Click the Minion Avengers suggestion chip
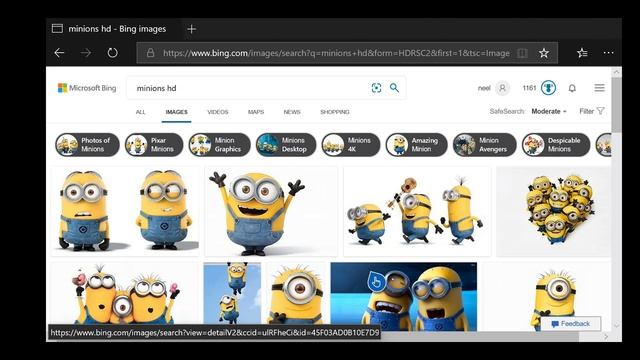This screenshot has width=640, height=360. pyautogui.click(x=484, y=144)
